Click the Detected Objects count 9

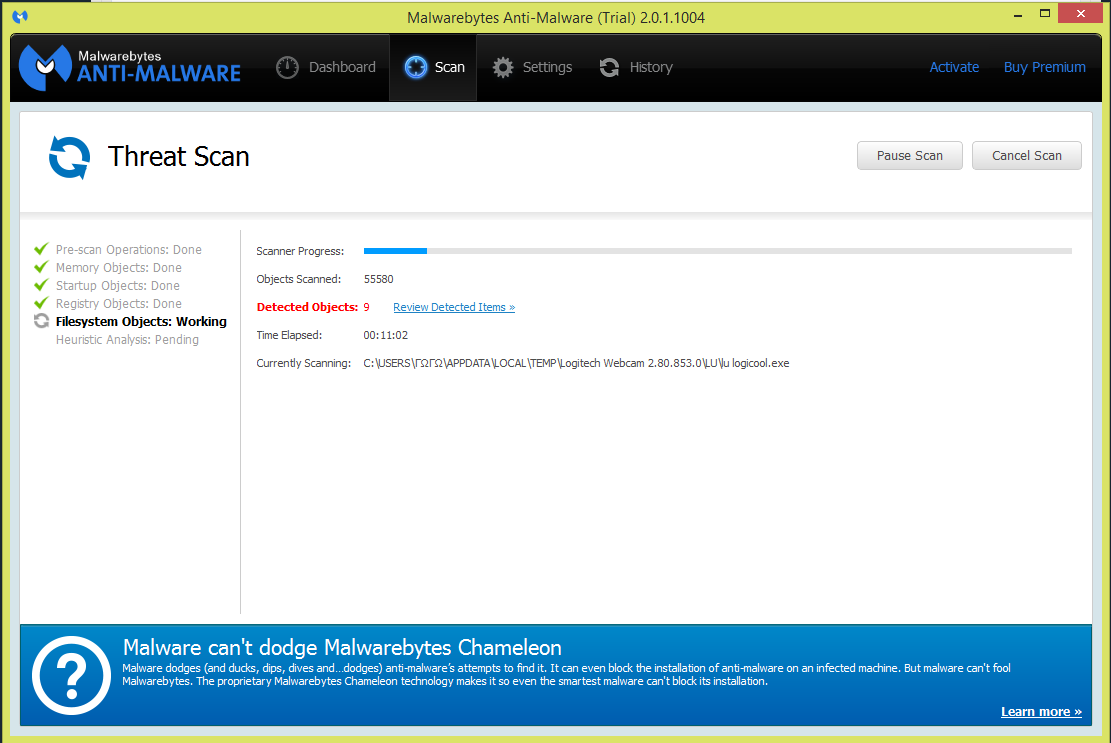point(366,307)
